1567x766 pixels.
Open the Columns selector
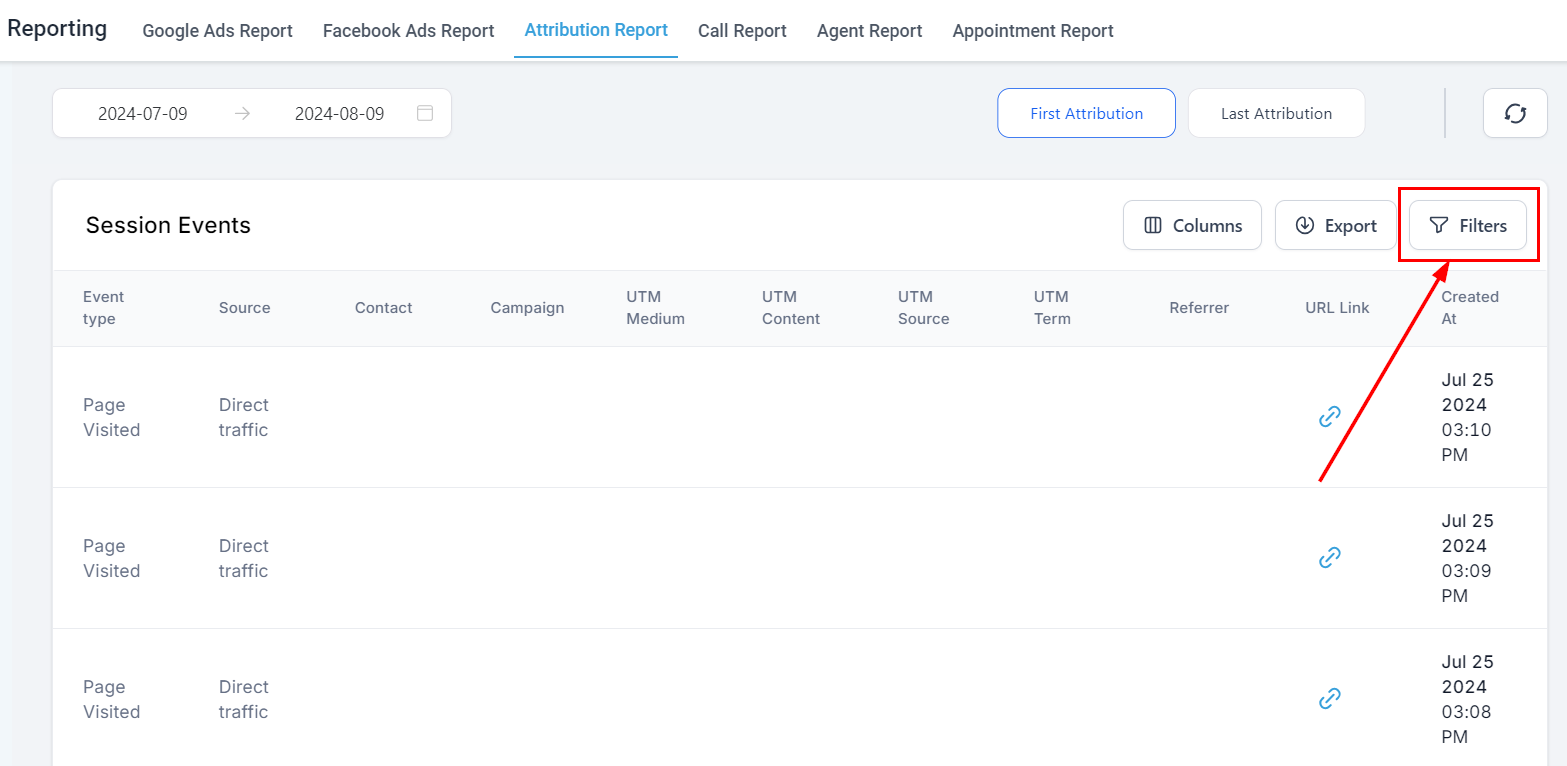pyautogui.click(x=1192, y=226)
